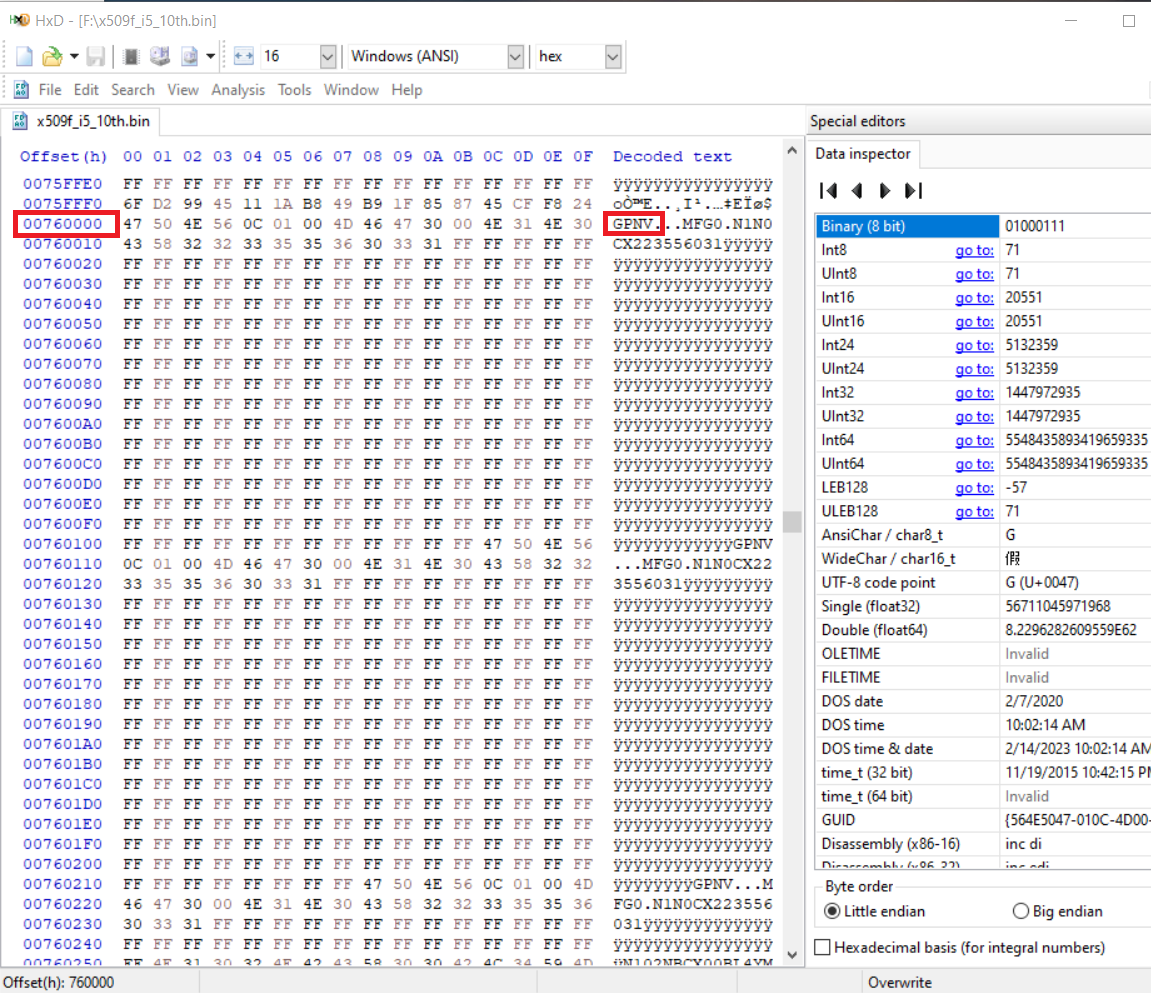The image size is (1151, 993).
Task: Click the Open file folder icon
Action: click(51, 57)
